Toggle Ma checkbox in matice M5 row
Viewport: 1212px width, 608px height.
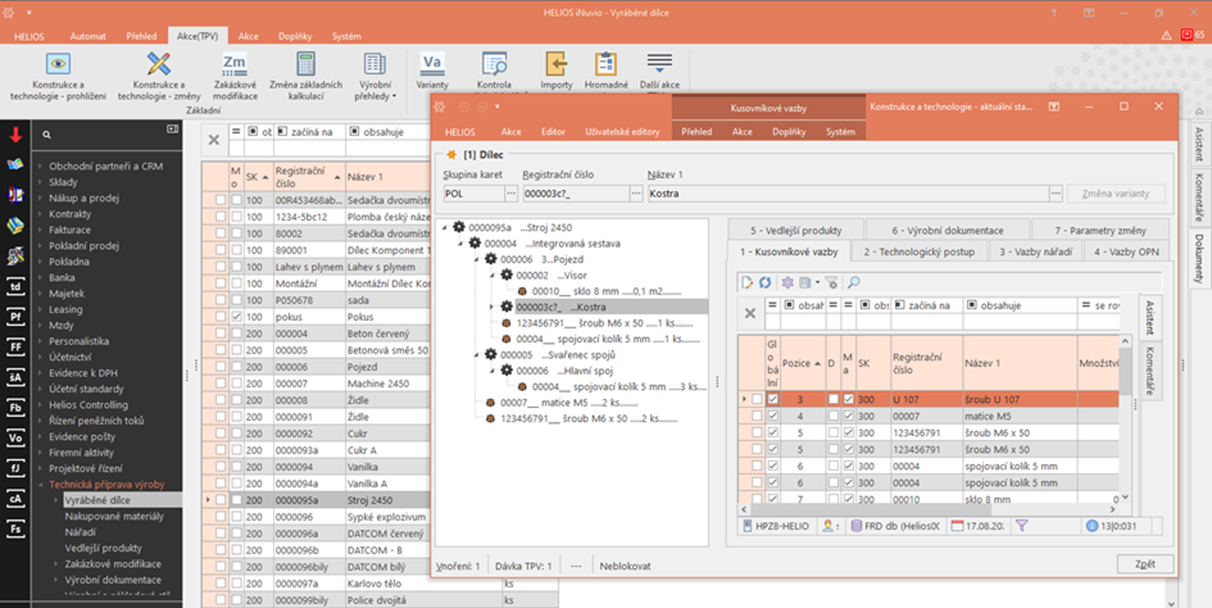[848, 416]
